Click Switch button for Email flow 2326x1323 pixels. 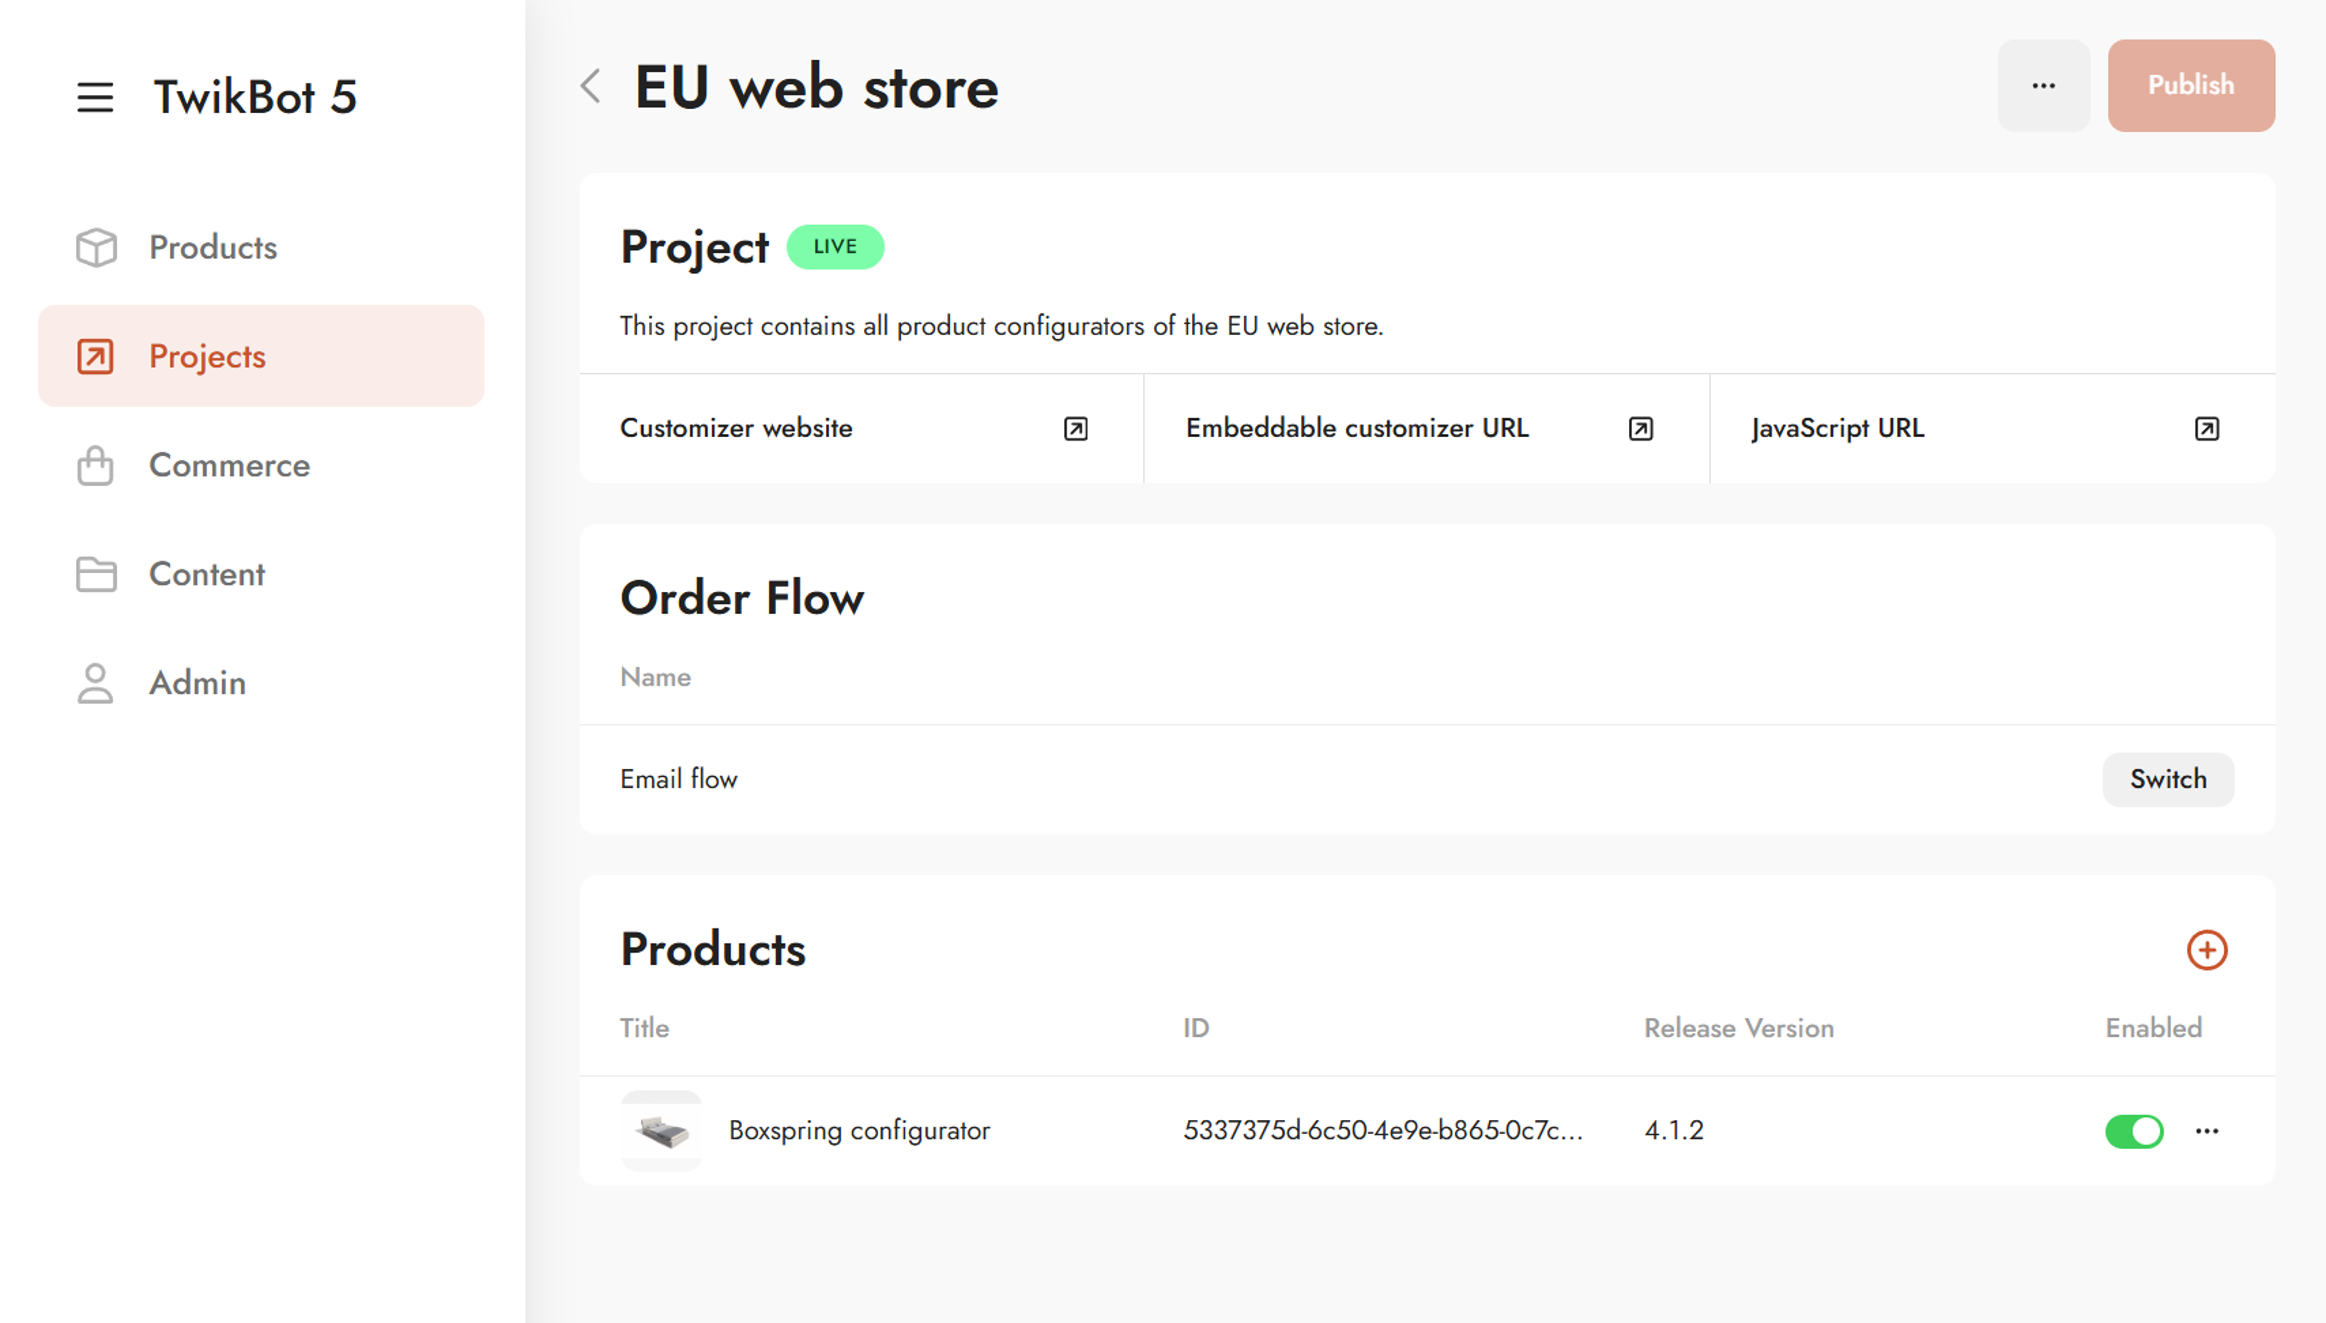point(2167,779)
